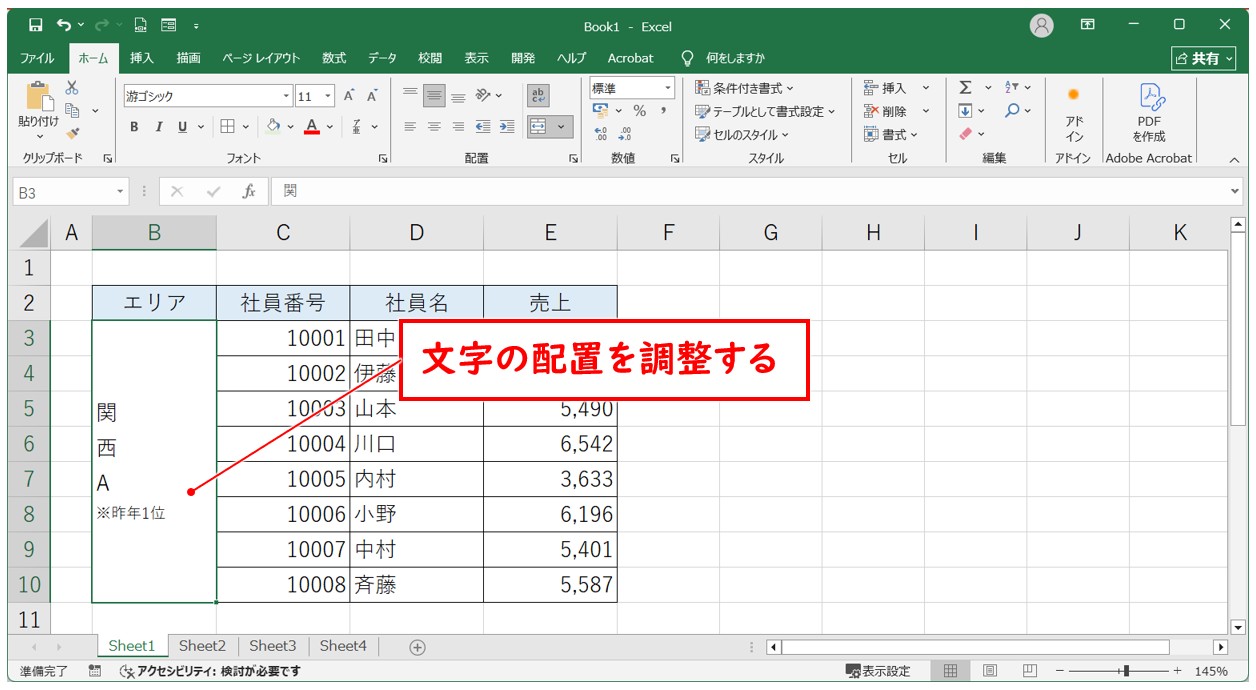Click in the formula bar showing 関
This screenshot has height=690, width=1256.
755,191
